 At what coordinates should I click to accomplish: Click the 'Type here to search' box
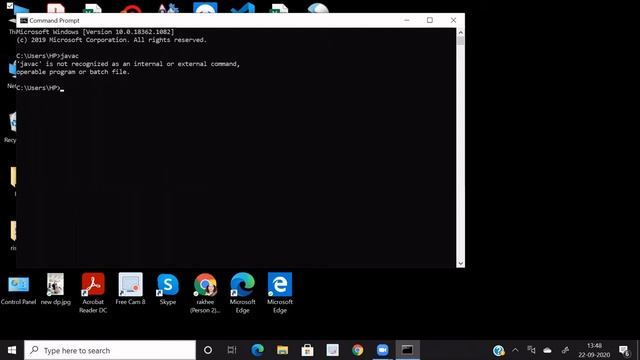point(110,350)
